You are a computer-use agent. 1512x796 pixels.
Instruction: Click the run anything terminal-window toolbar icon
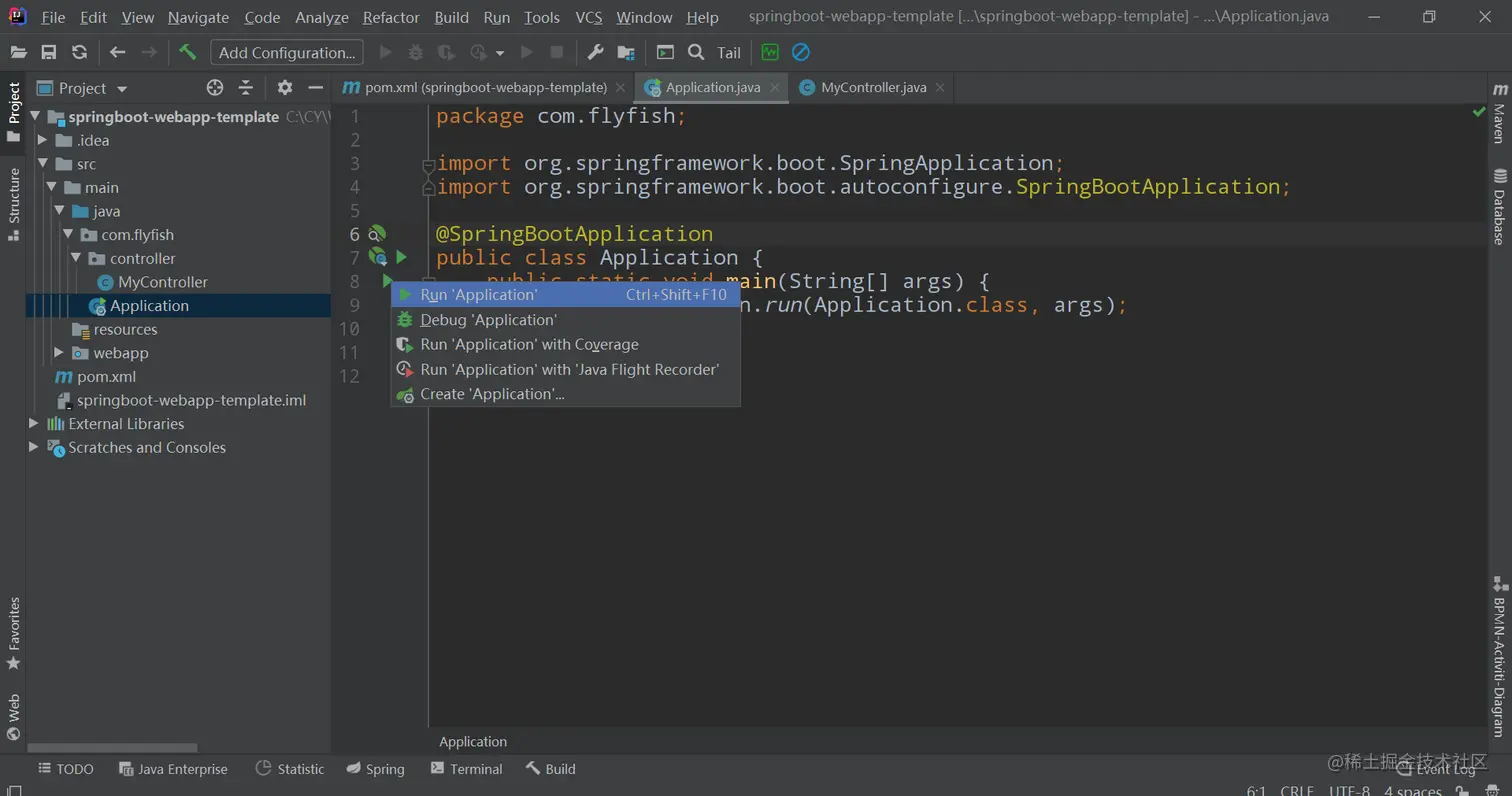[665, 52]
